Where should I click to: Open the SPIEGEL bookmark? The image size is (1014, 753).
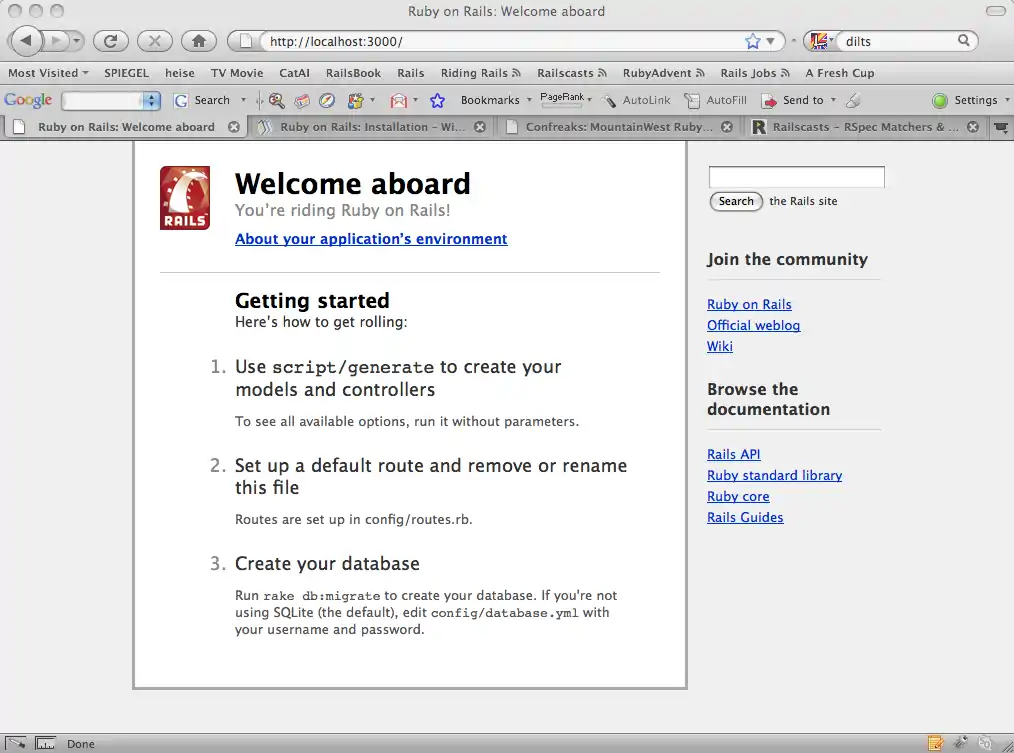tap(126, 73)
